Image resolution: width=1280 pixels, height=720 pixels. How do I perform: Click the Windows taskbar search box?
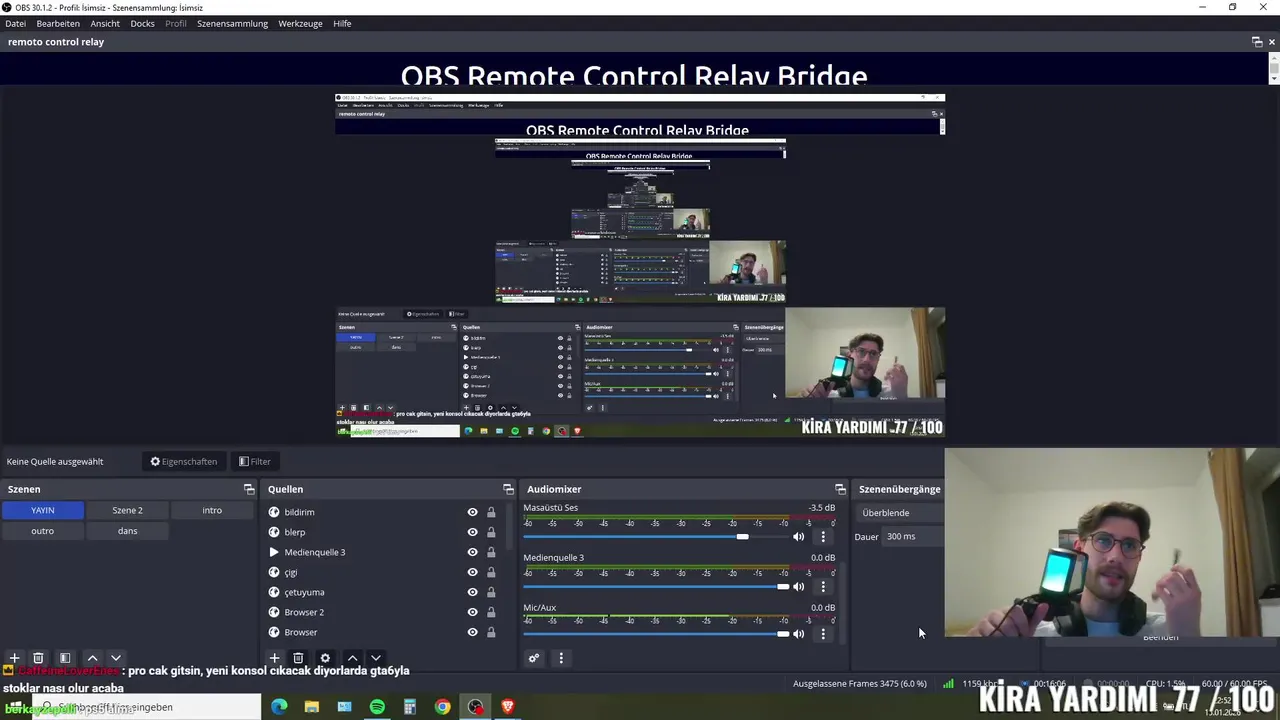coord(148,707)
